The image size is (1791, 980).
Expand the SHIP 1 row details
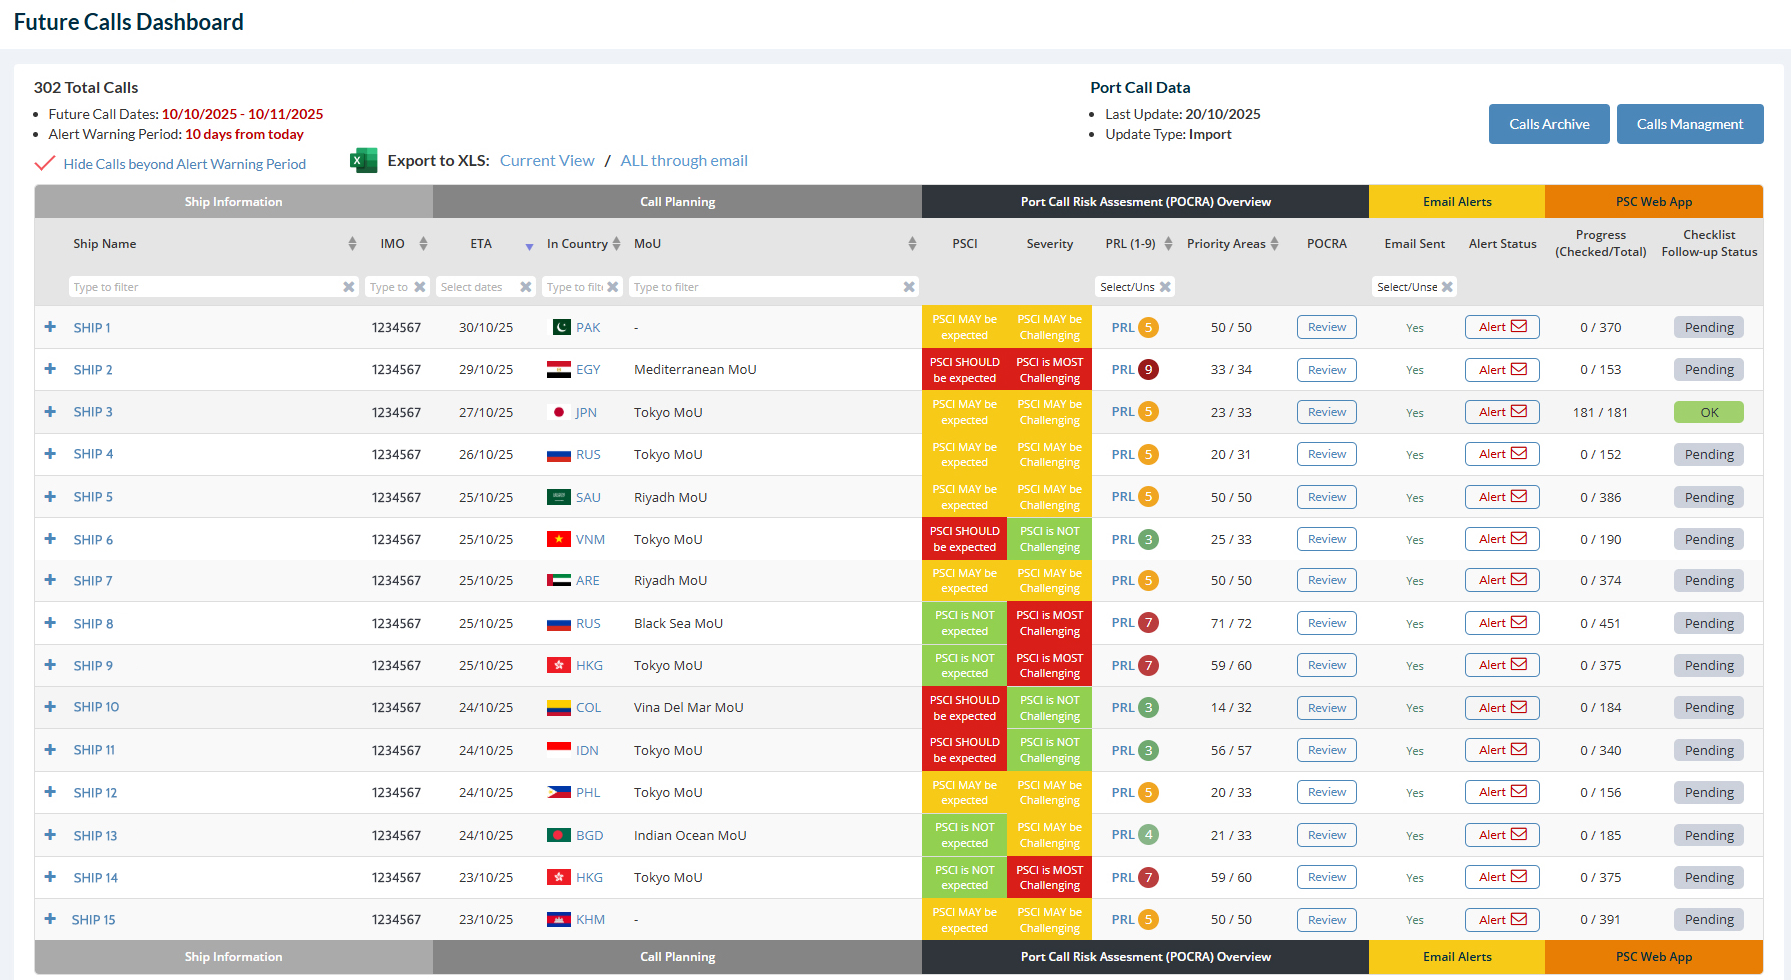(50, 327)
